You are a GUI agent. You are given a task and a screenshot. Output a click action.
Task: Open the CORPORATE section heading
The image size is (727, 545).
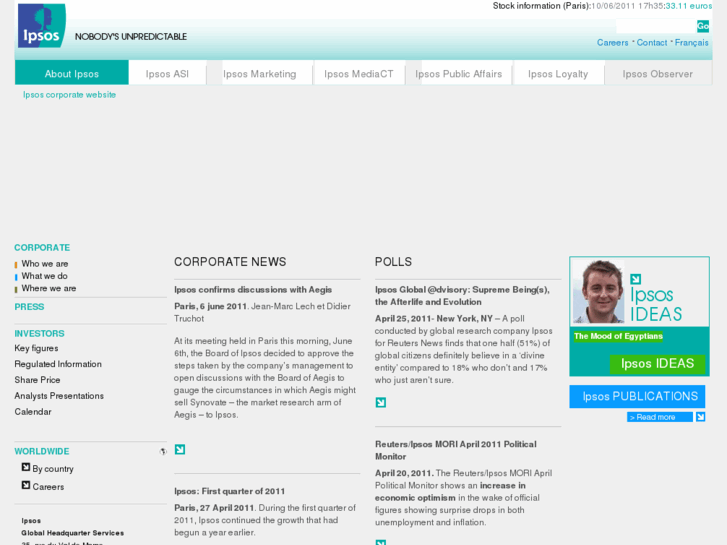(x=42, y=248)
